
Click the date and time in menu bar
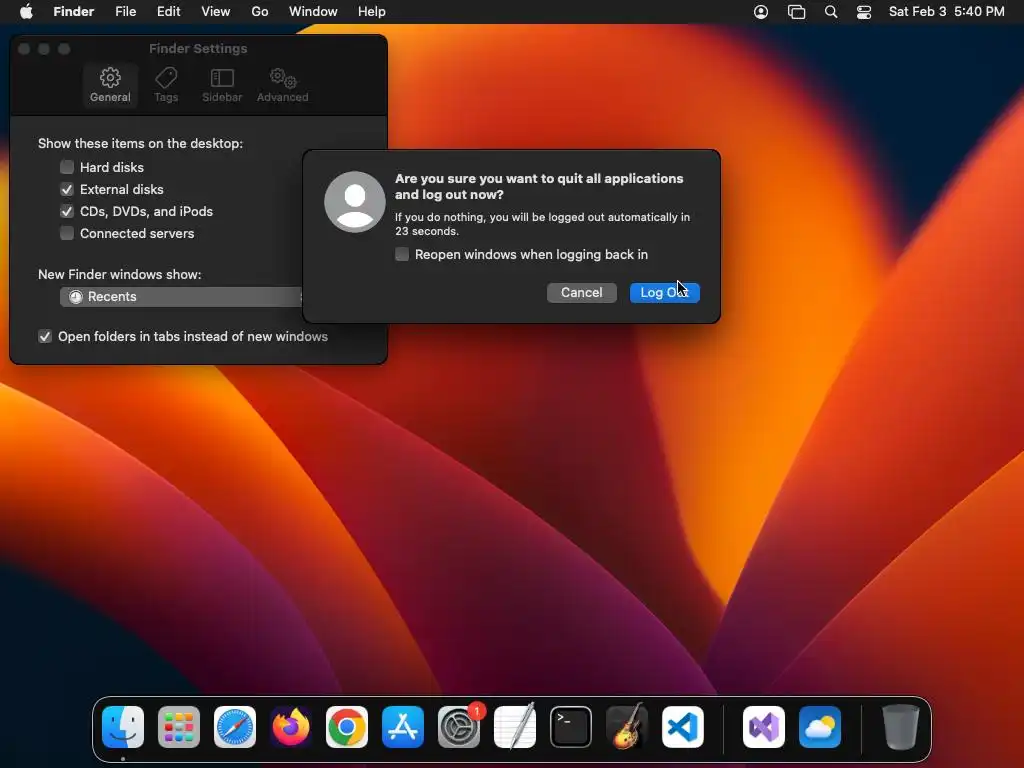946,12
